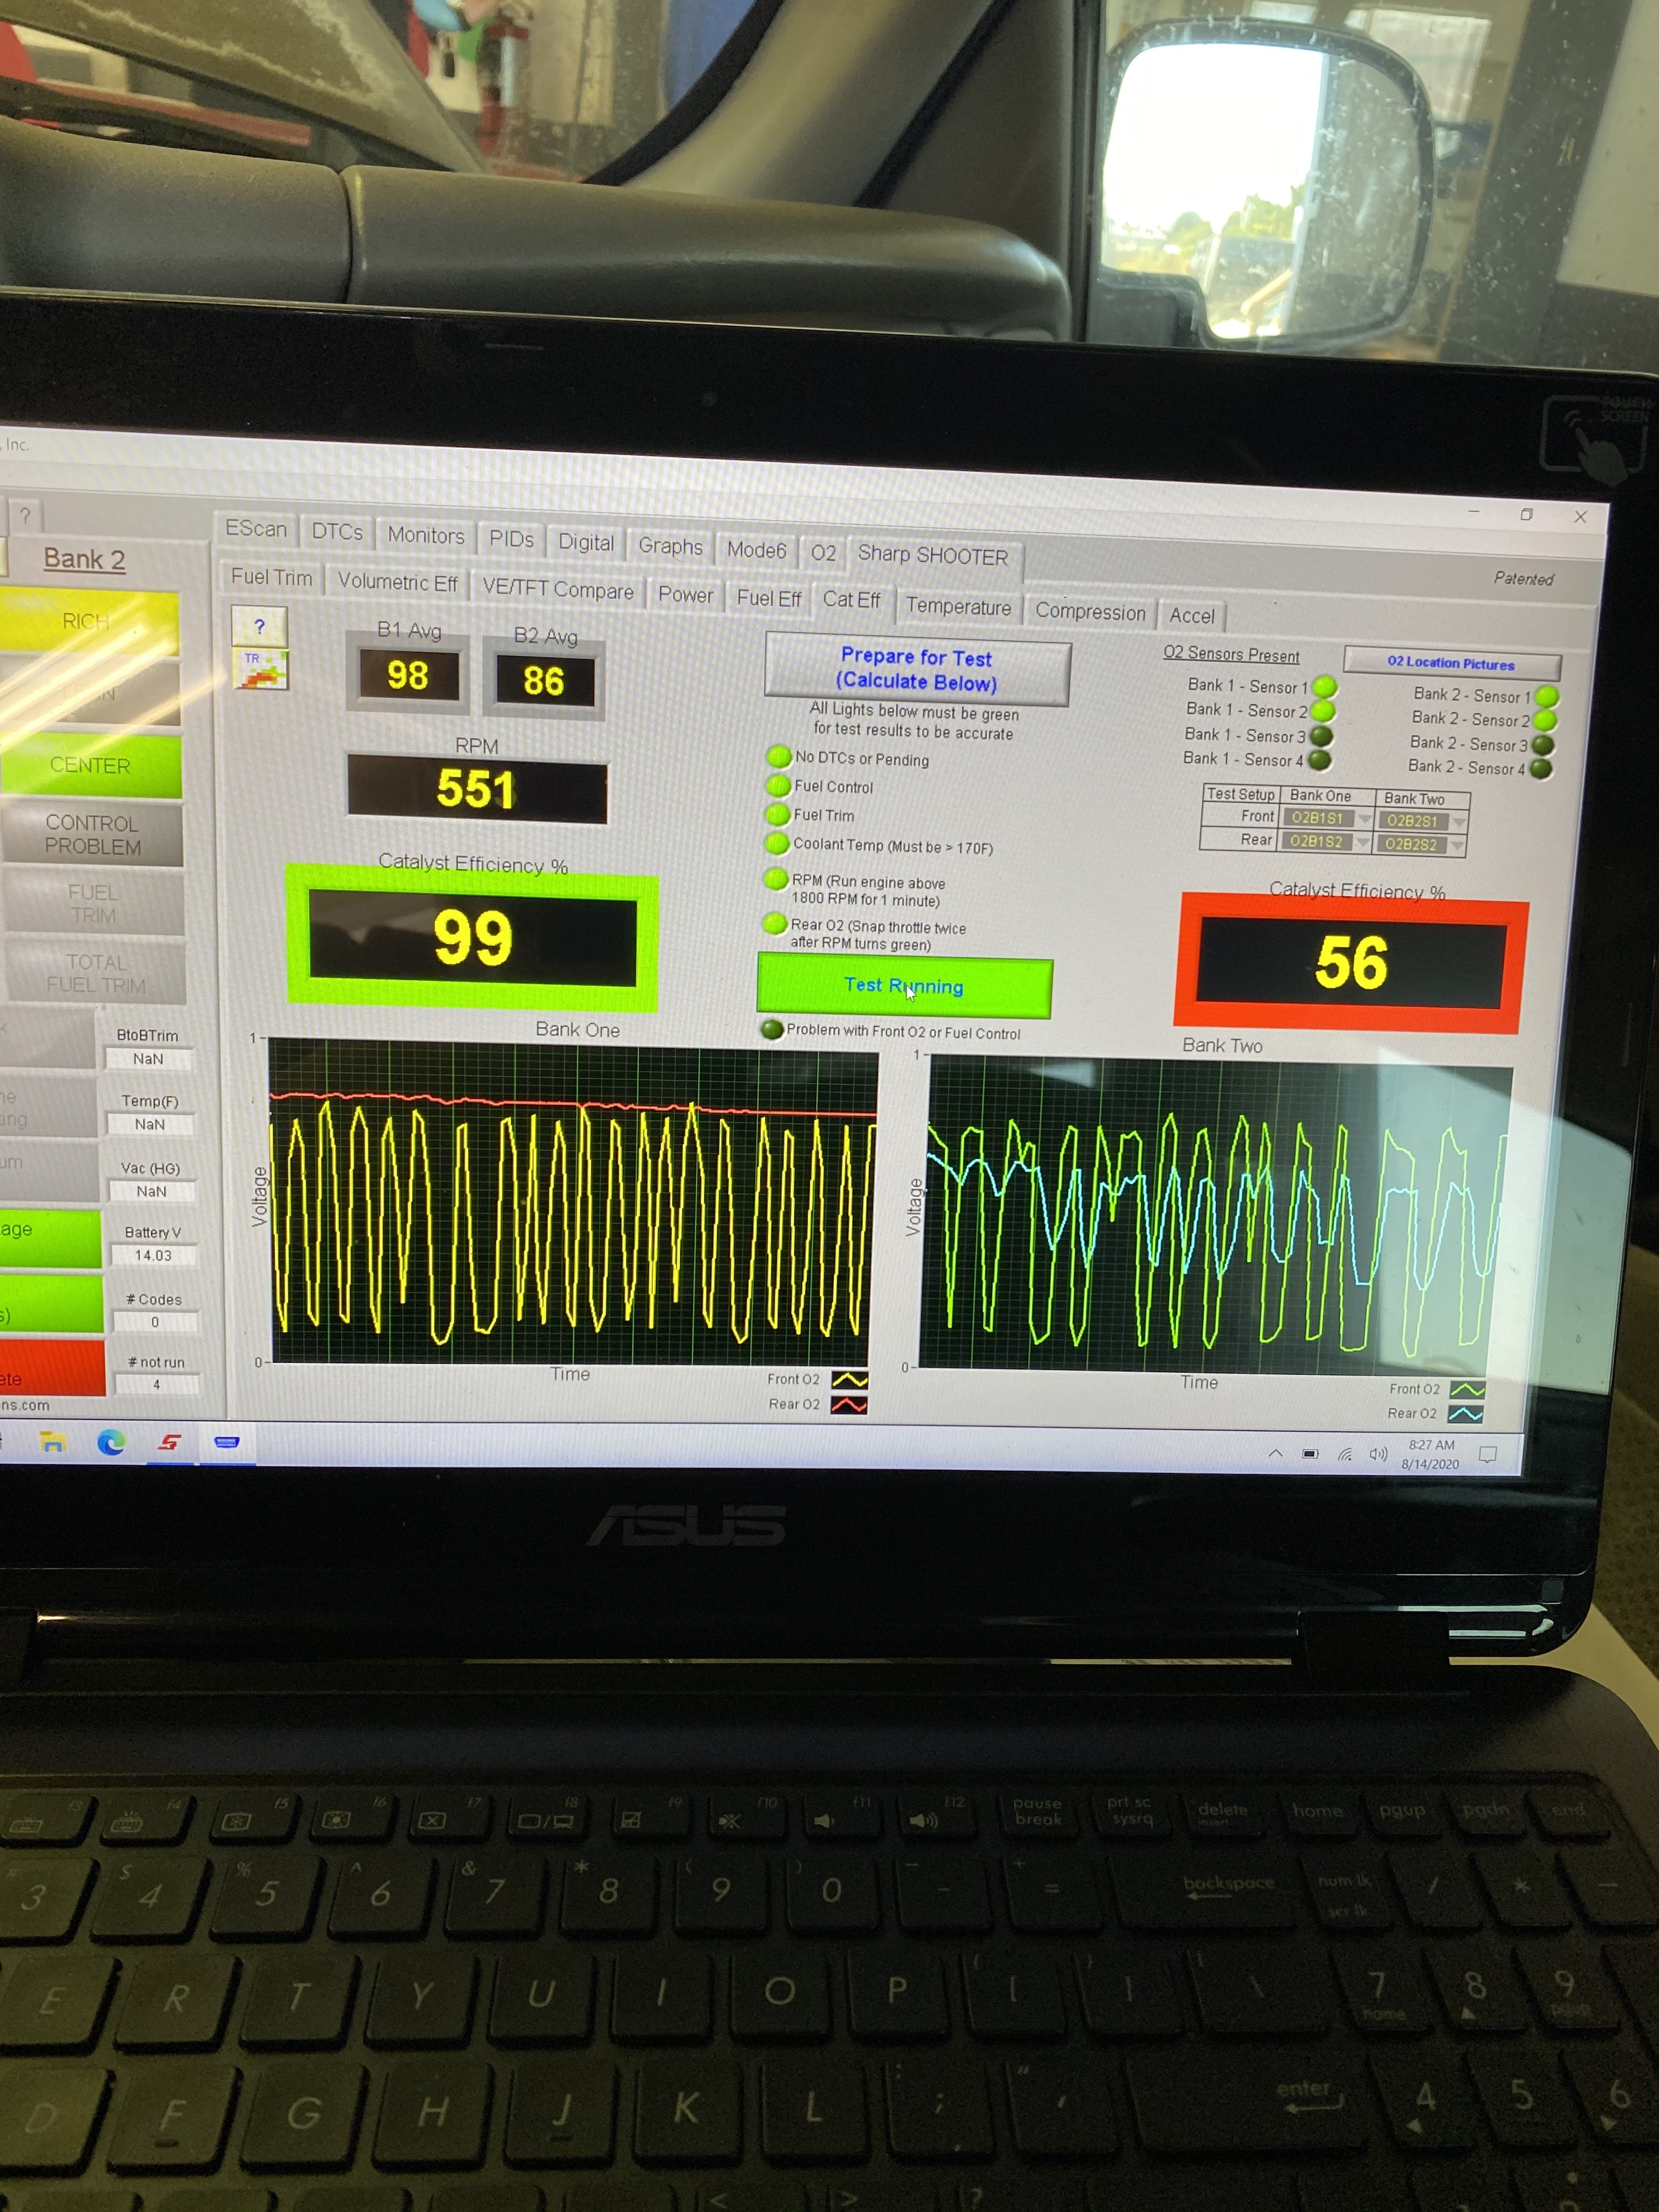Toggle the Bank 1 - Sensor 3 indicator
This screenshot has height=2212, width=1659.
1321,736
